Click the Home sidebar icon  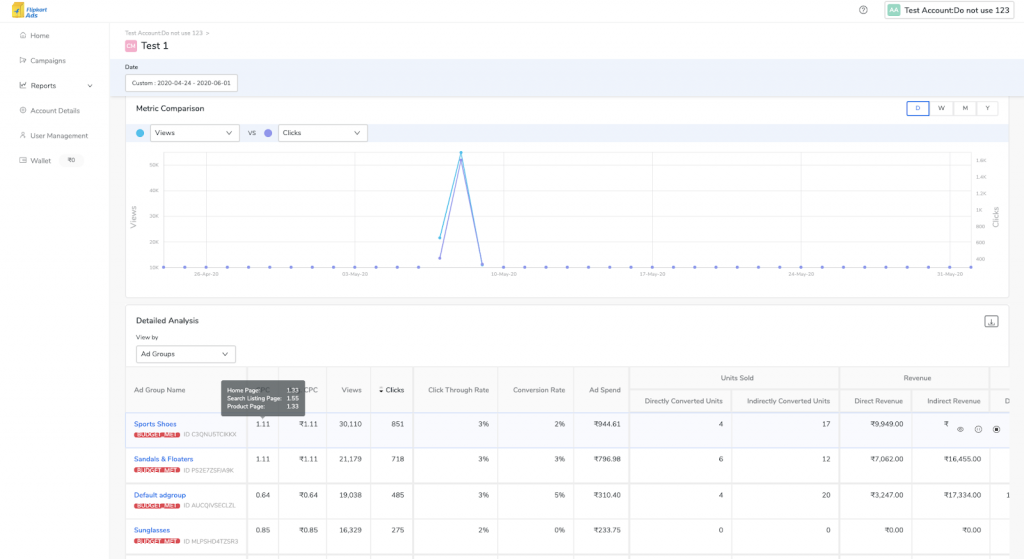pyautogui.click(x=23, y=35)
